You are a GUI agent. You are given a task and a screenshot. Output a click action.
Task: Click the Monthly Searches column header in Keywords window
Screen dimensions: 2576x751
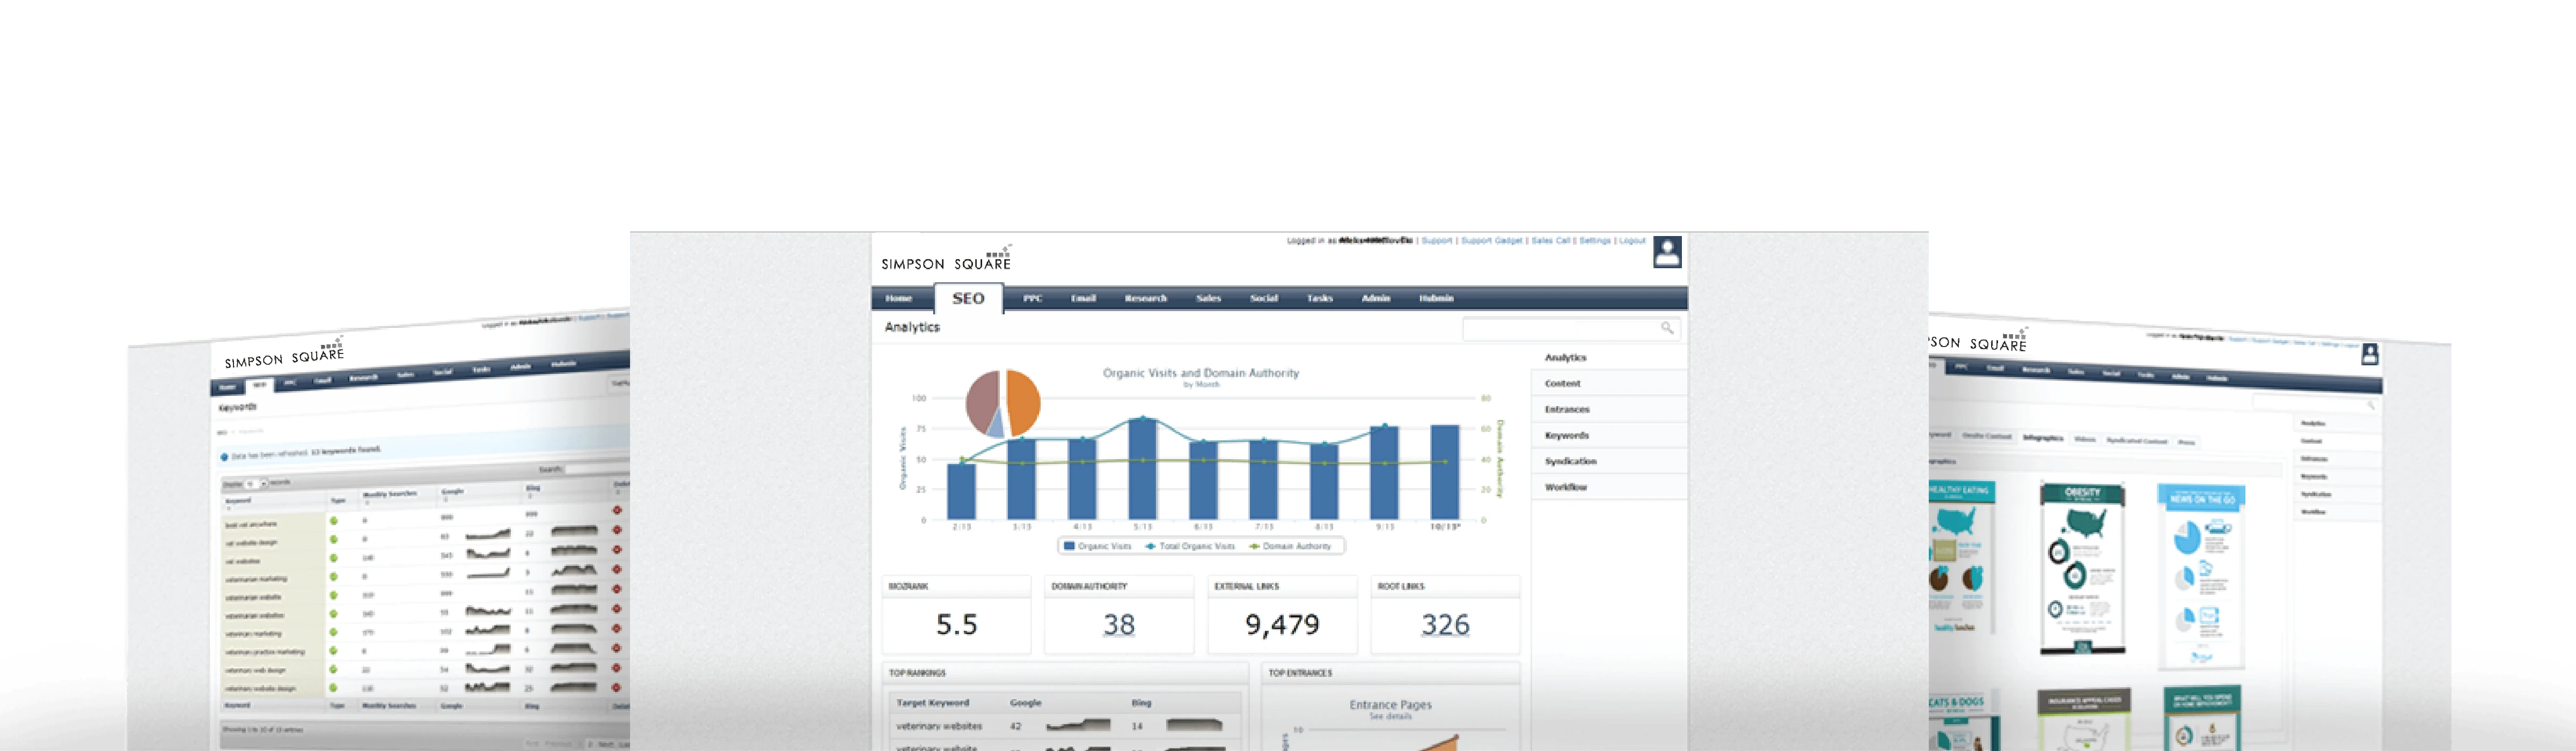tap(389, 495)
